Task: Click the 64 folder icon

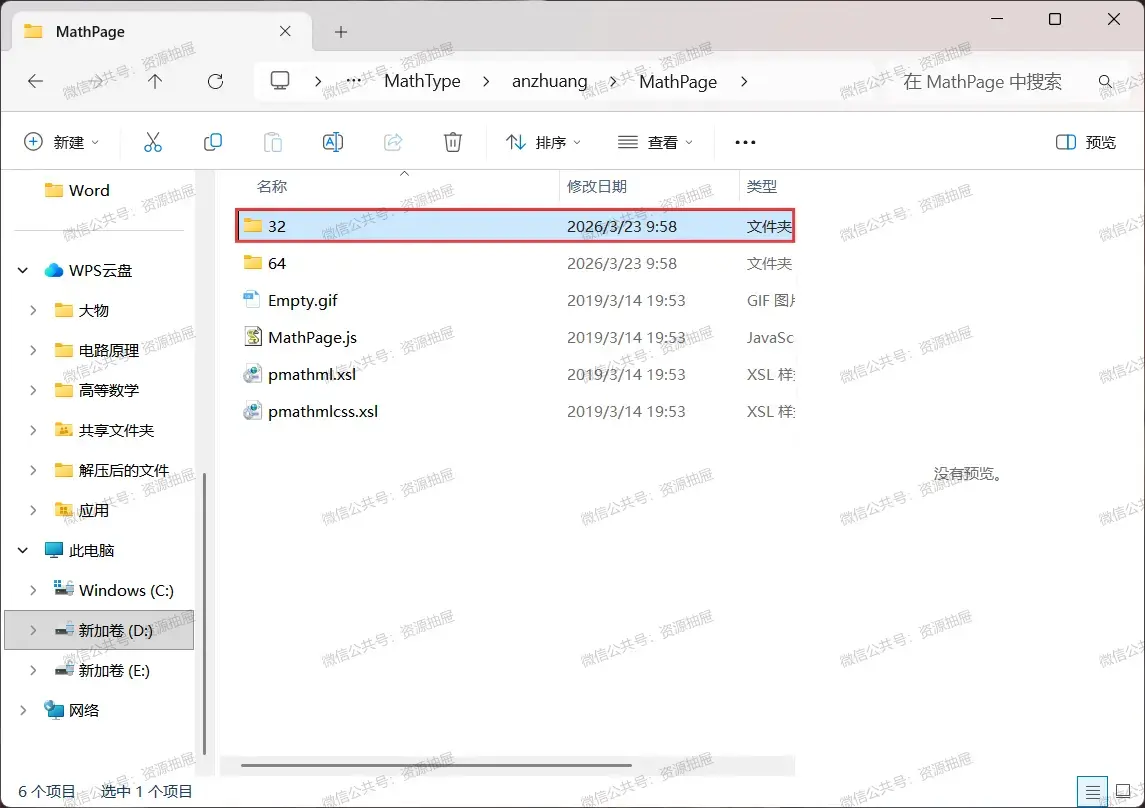Action: [253, 263]
